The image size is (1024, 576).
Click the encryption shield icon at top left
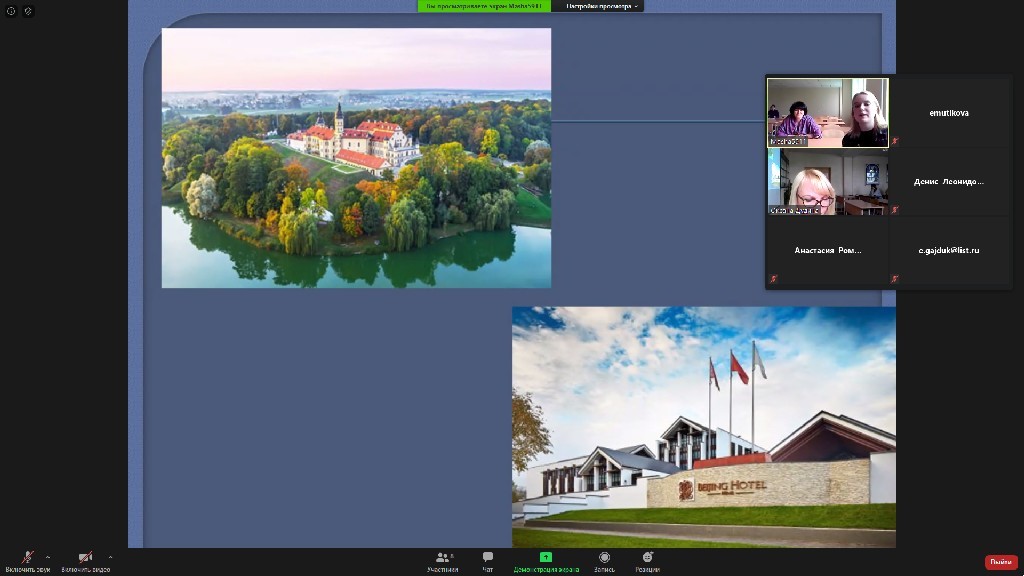pos(28,11)
